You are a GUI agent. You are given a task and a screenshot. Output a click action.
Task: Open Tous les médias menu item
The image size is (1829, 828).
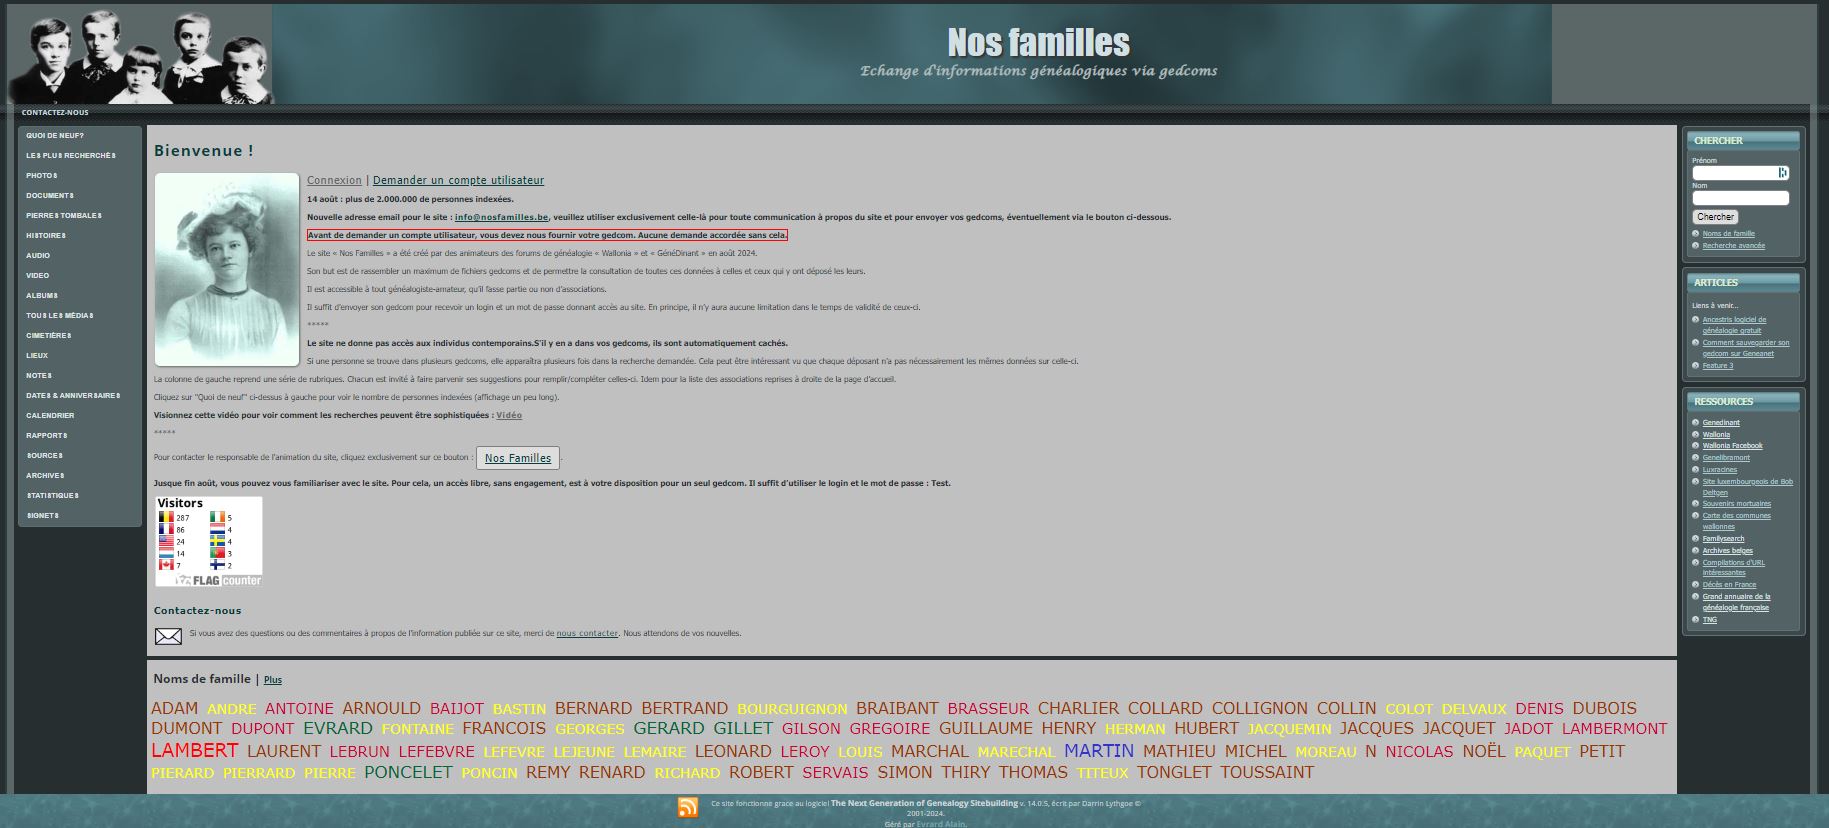(x=60, y=316)
